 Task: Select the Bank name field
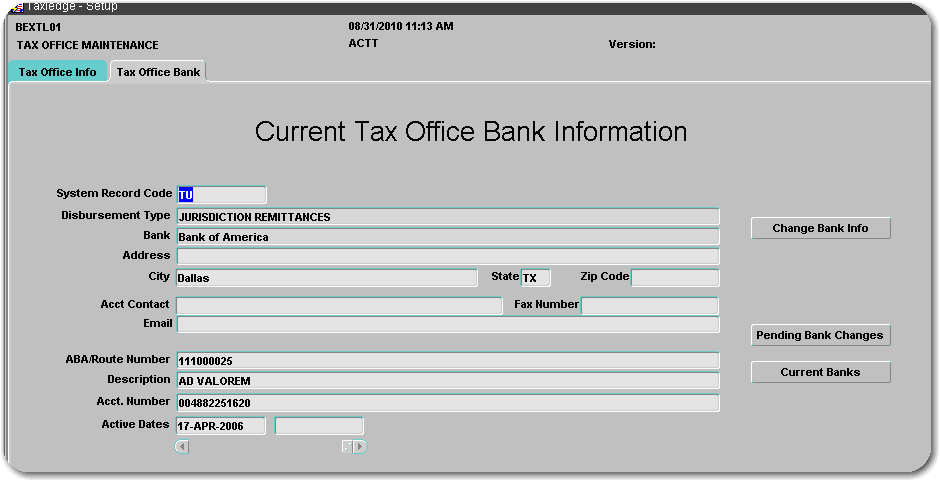[x=447, y=237]
